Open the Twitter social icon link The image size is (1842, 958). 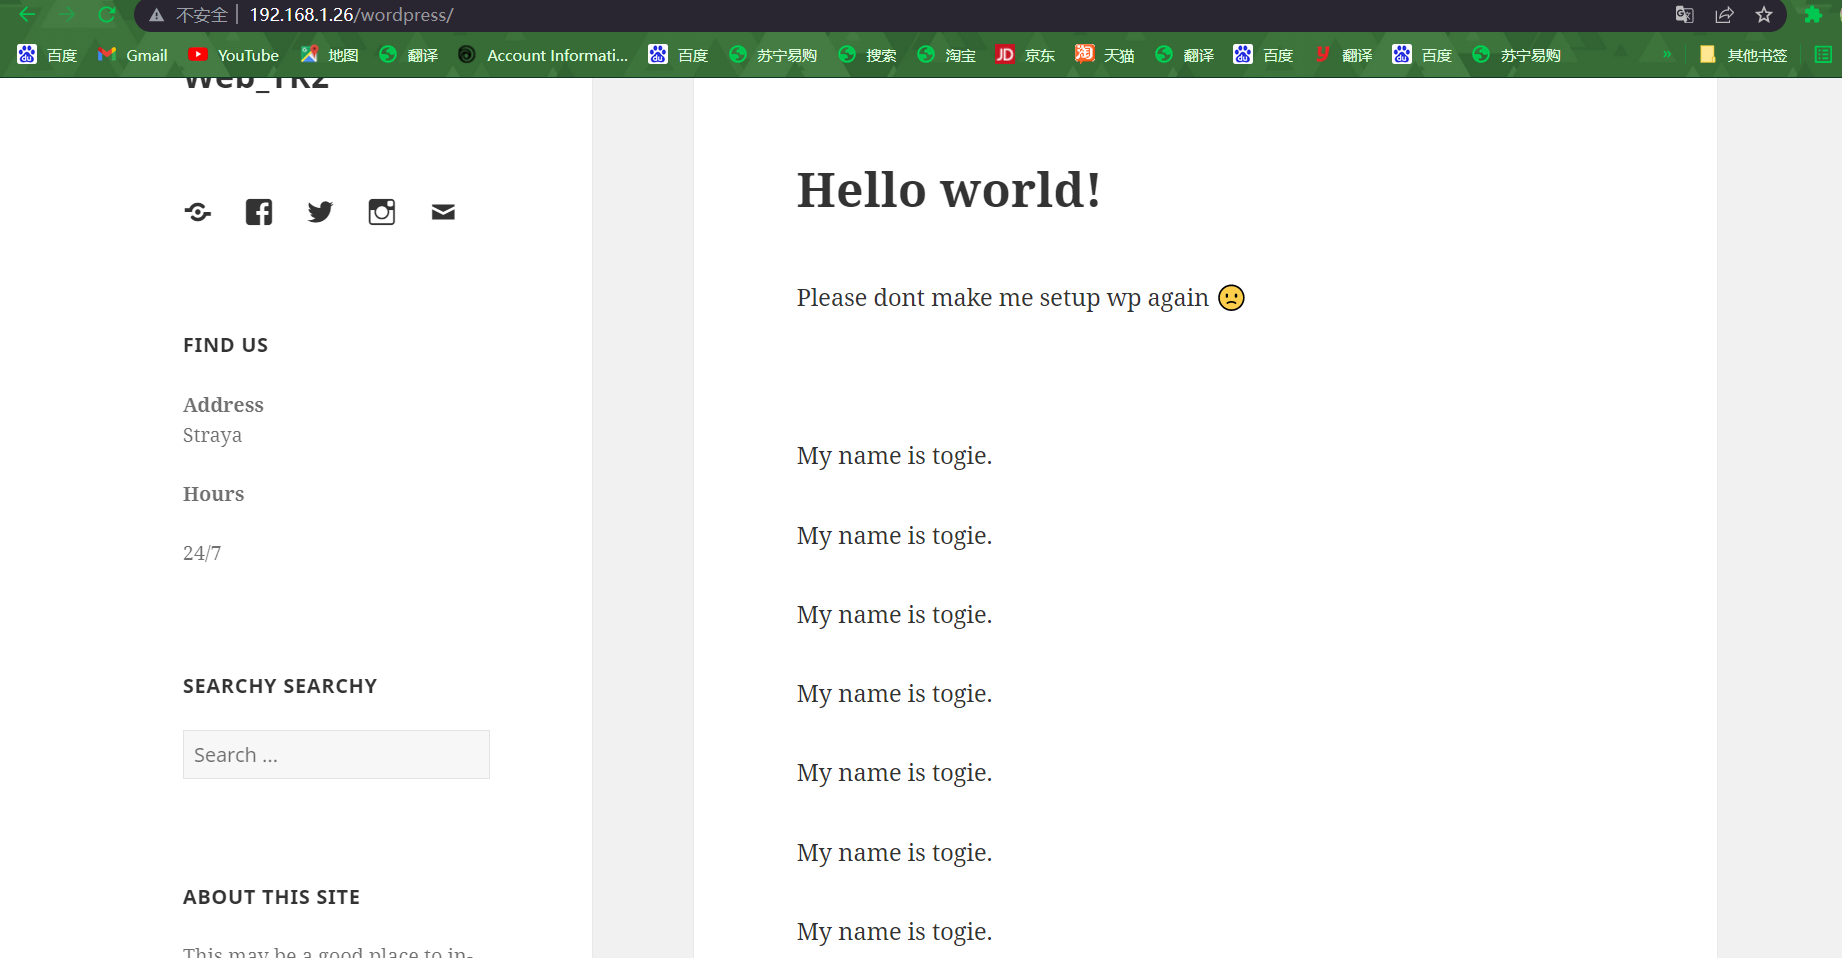(320, 212)
